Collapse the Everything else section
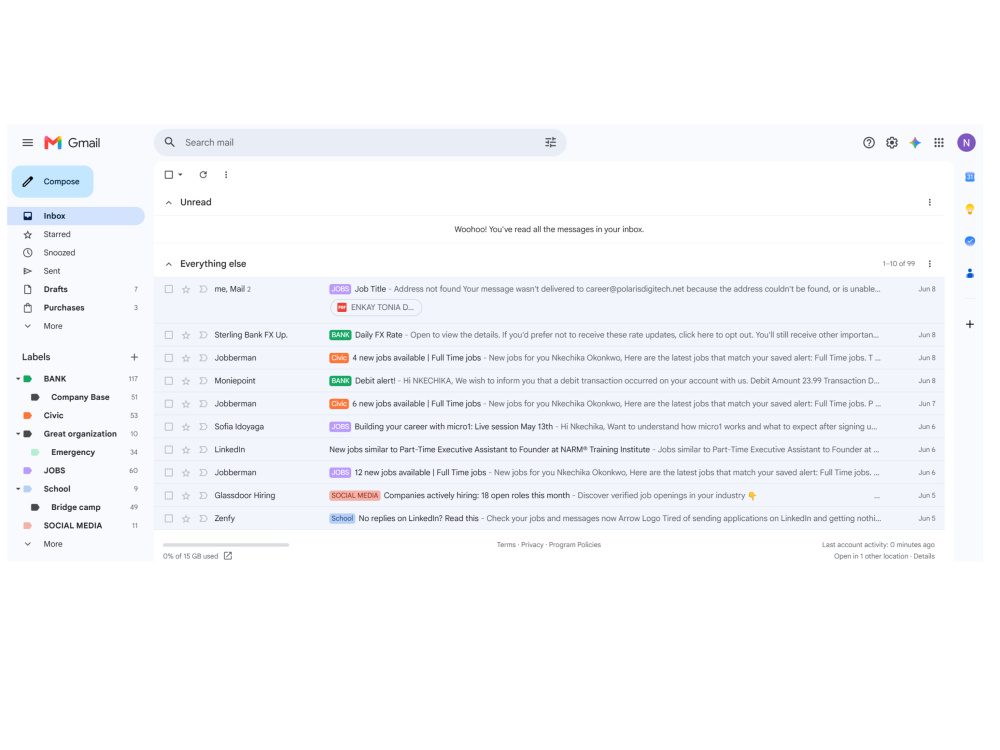1000x750 pixels. coord(168,264)
